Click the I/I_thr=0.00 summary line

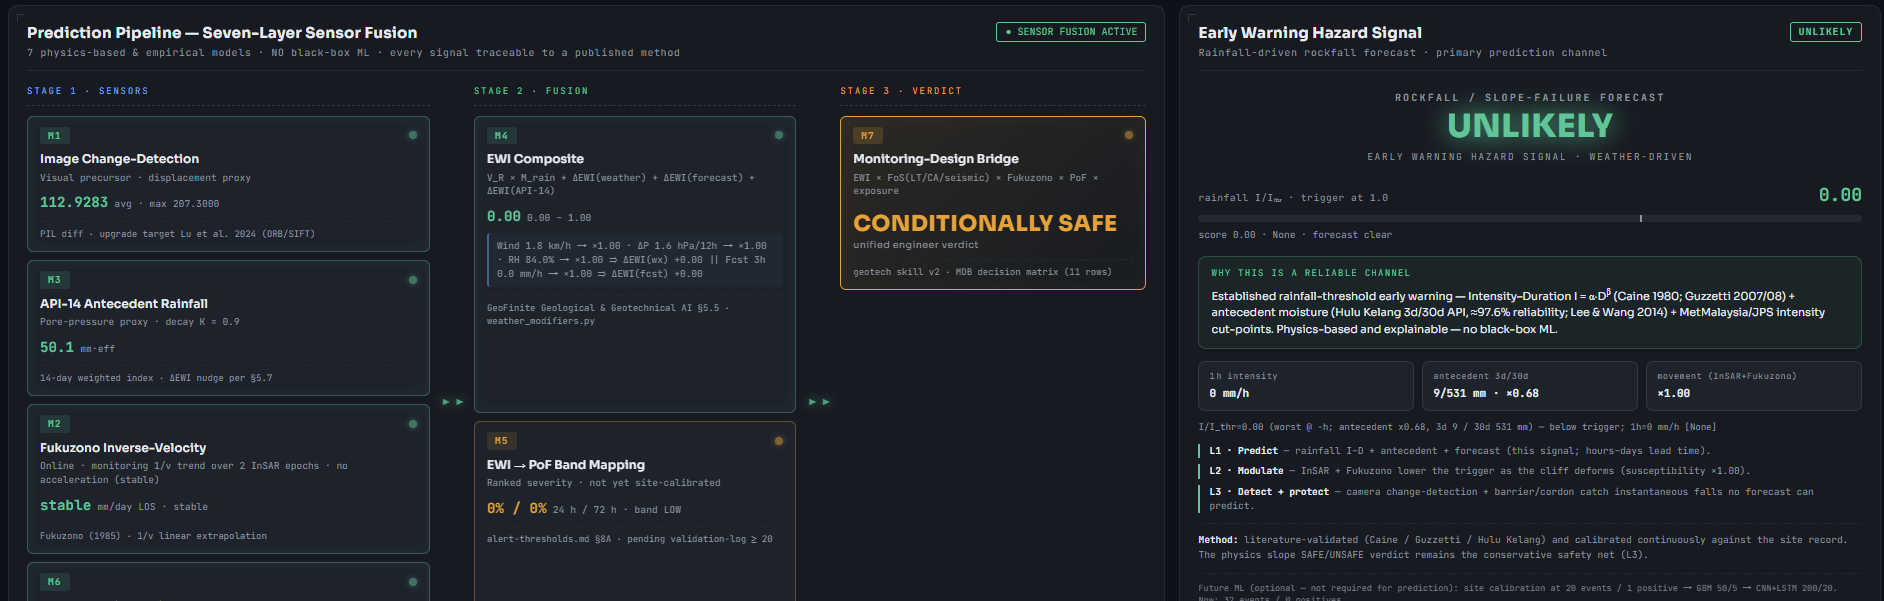(1457, 427)
